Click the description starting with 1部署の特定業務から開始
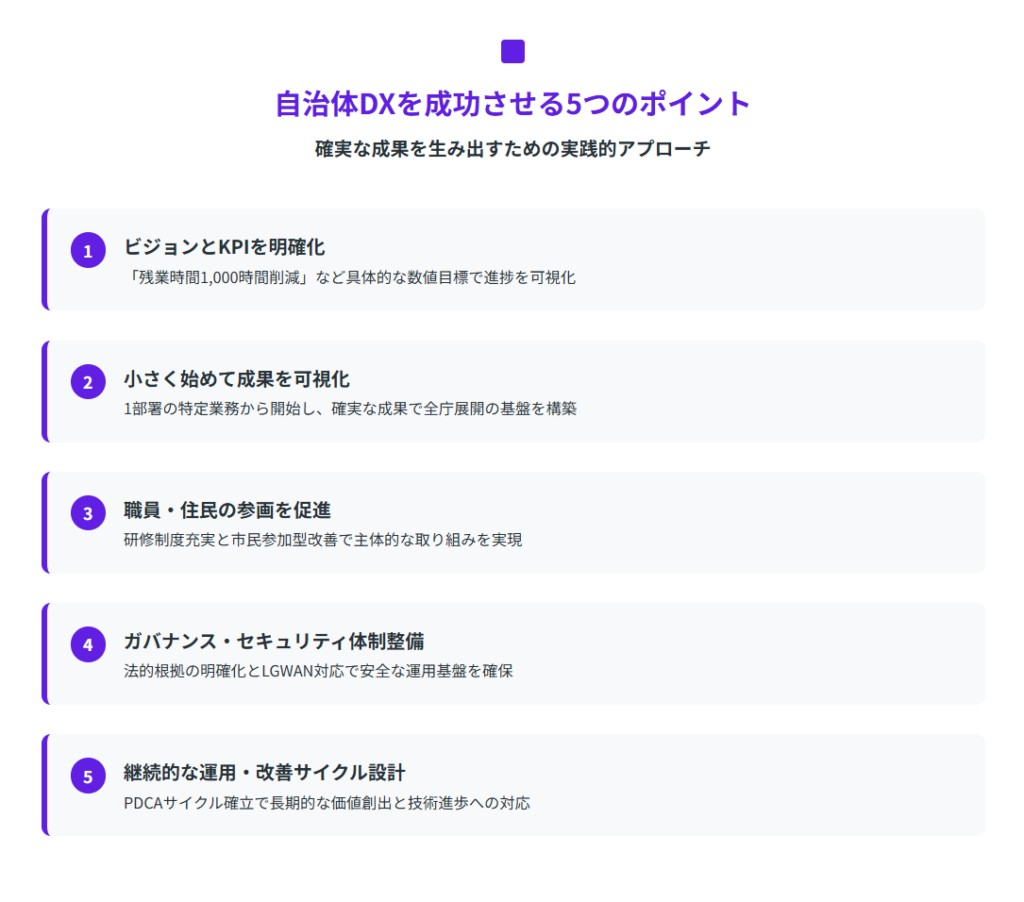The image size is (1024, 902). tap(350, 408)
